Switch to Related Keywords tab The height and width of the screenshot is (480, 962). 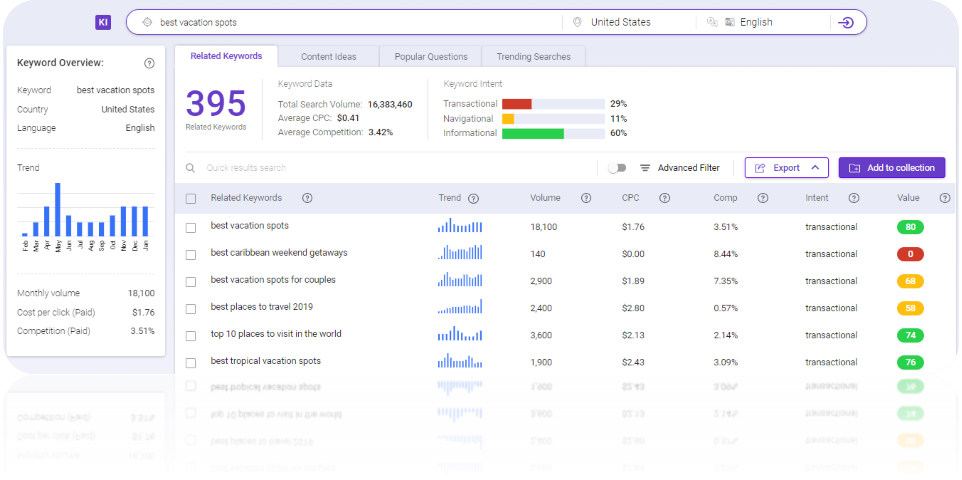226,56
